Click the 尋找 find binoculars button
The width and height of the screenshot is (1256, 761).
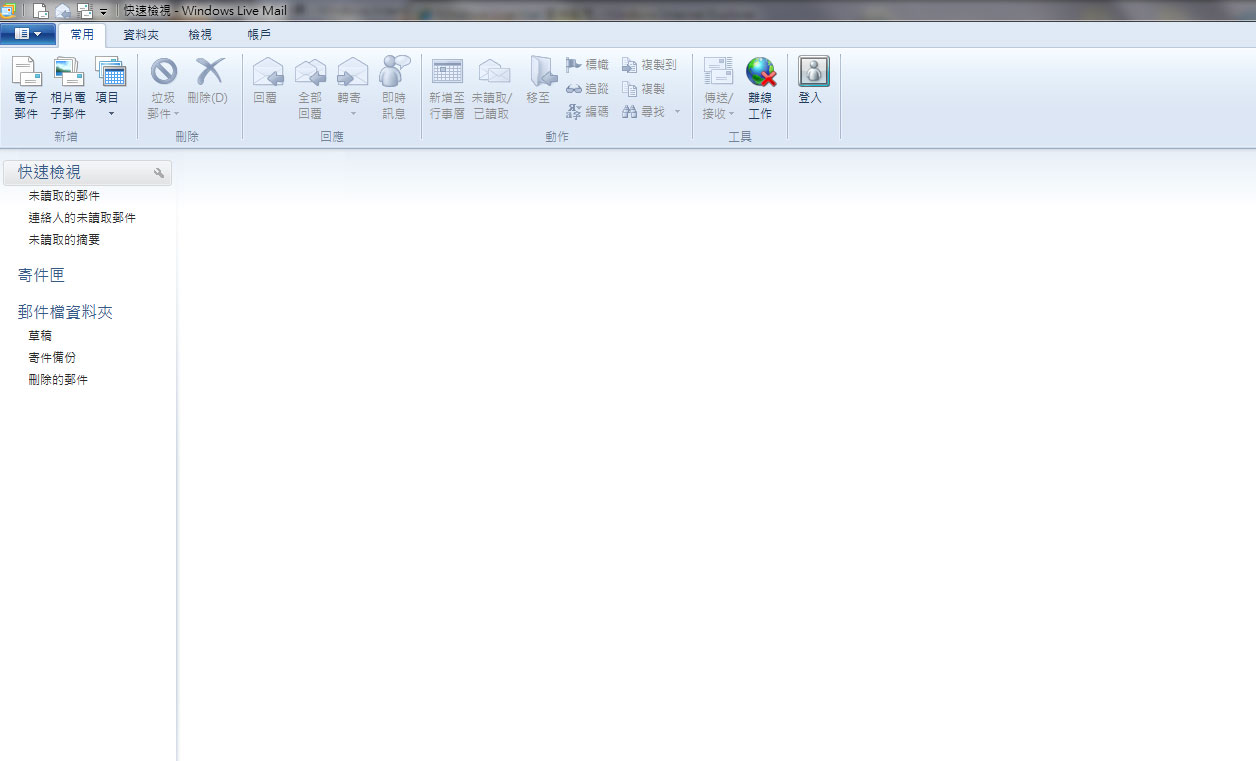pyautogui.click(x=643, y=112)
